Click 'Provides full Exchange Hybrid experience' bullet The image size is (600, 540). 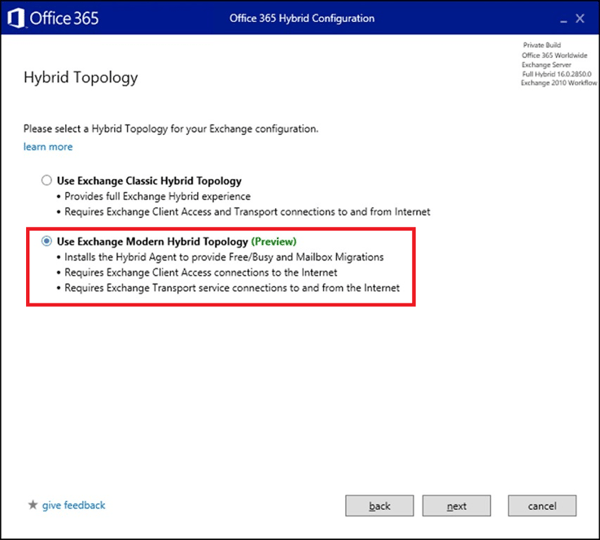pos(157,196)
